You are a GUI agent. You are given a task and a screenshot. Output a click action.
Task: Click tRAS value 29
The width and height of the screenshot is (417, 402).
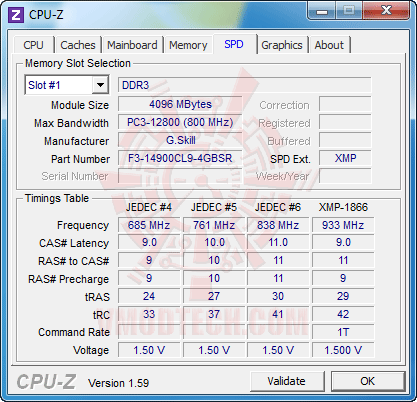(343, 296)
